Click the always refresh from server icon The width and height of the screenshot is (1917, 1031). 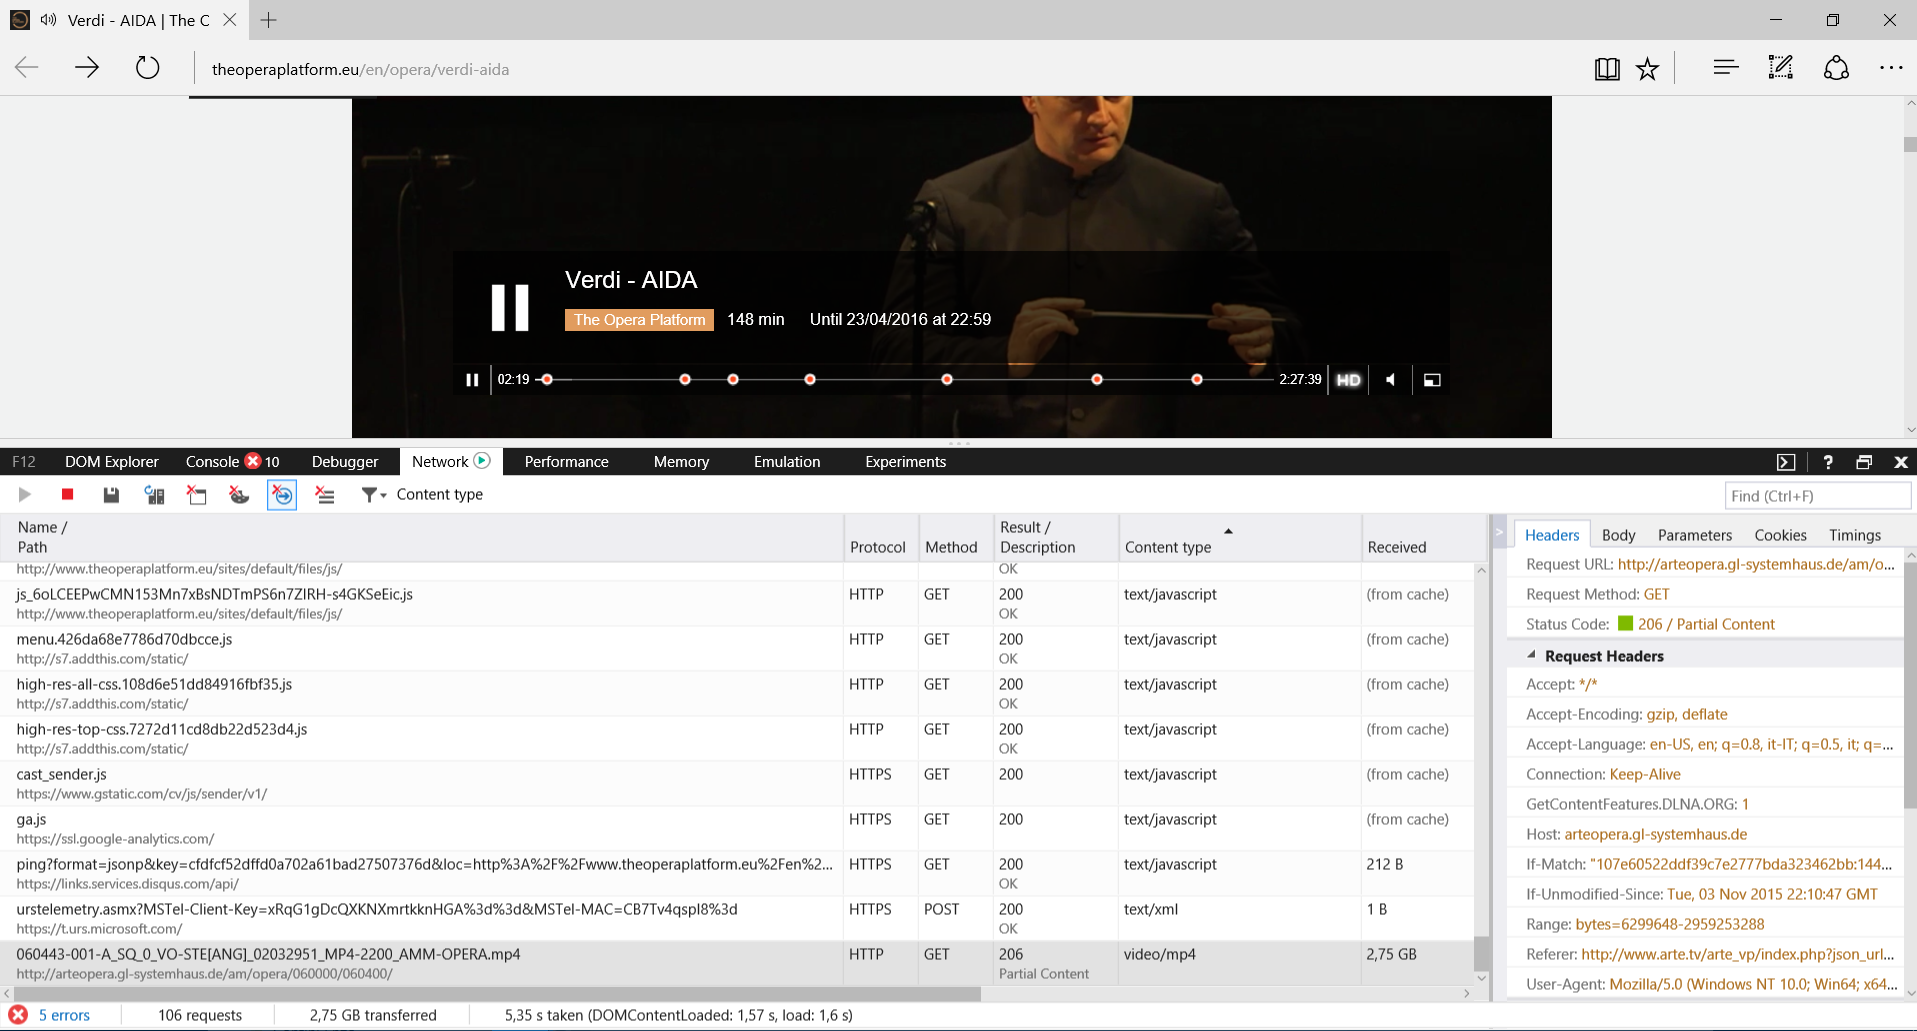tap(154, 495)
